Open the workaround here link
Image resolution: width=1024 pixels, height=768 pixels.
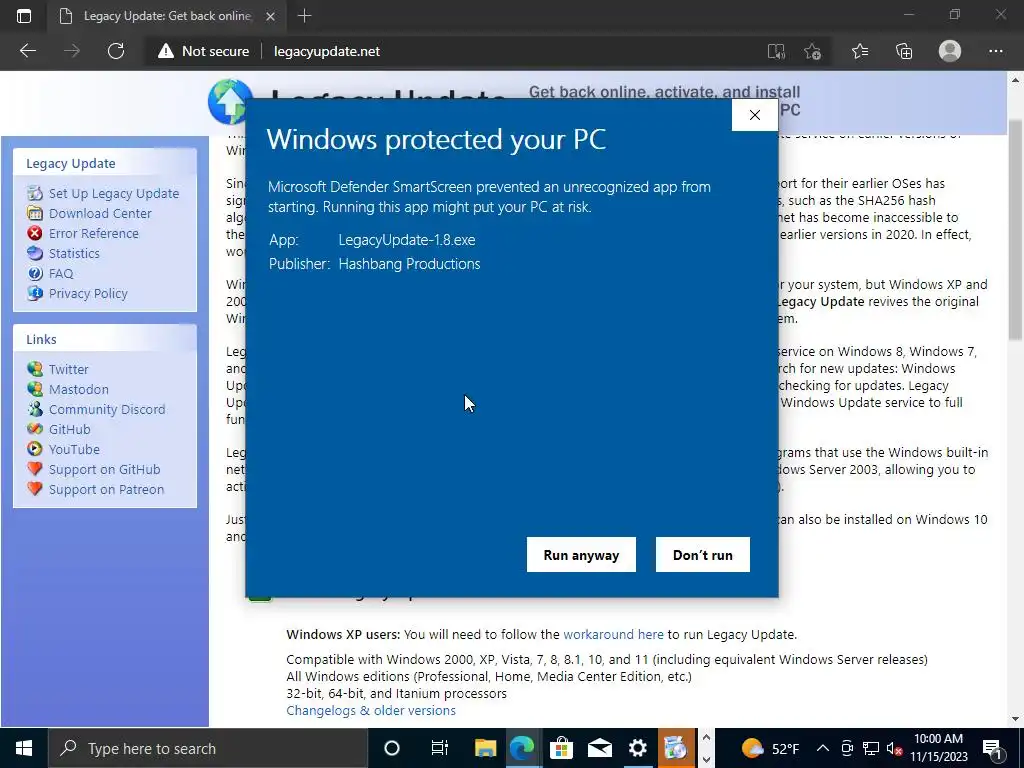(613, 634)
